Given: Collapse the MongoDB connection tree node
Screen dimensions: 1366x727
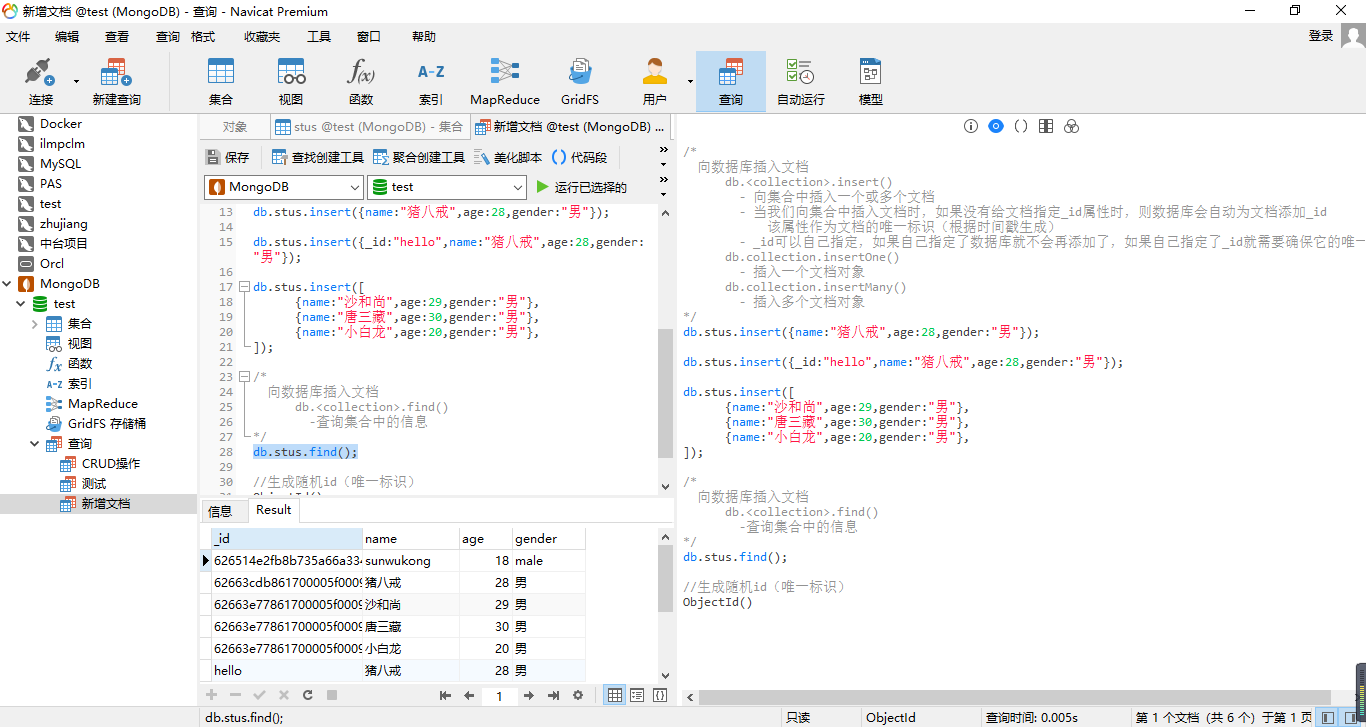Looking at the screenshot, I should point(8,283).
